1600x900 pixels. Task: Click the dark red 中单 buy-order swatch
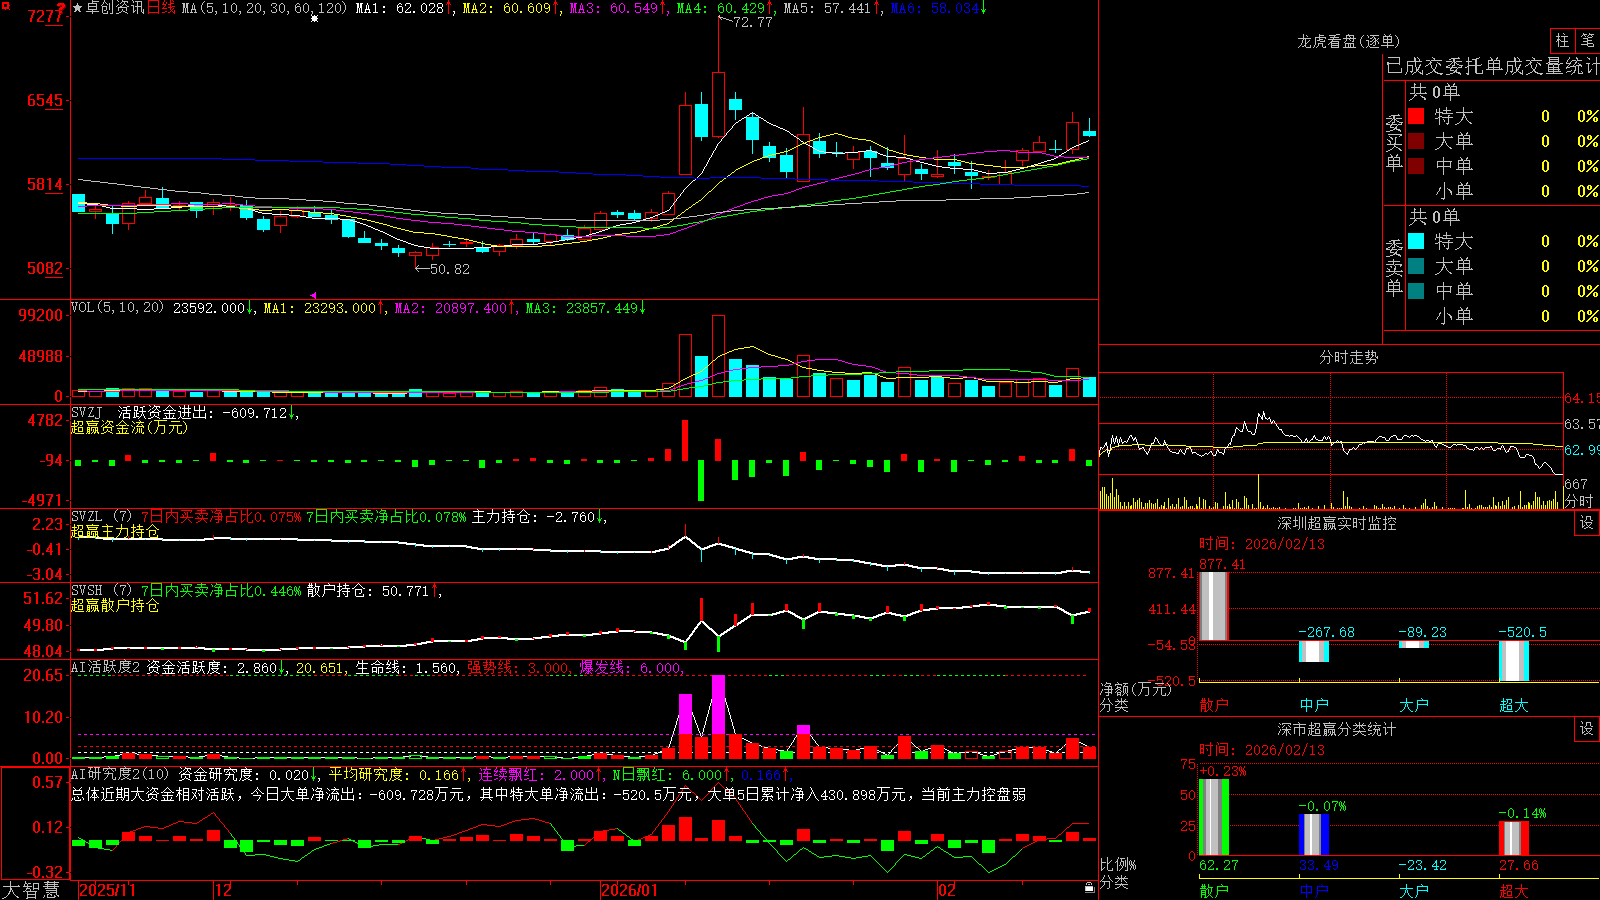(1416, 166)
